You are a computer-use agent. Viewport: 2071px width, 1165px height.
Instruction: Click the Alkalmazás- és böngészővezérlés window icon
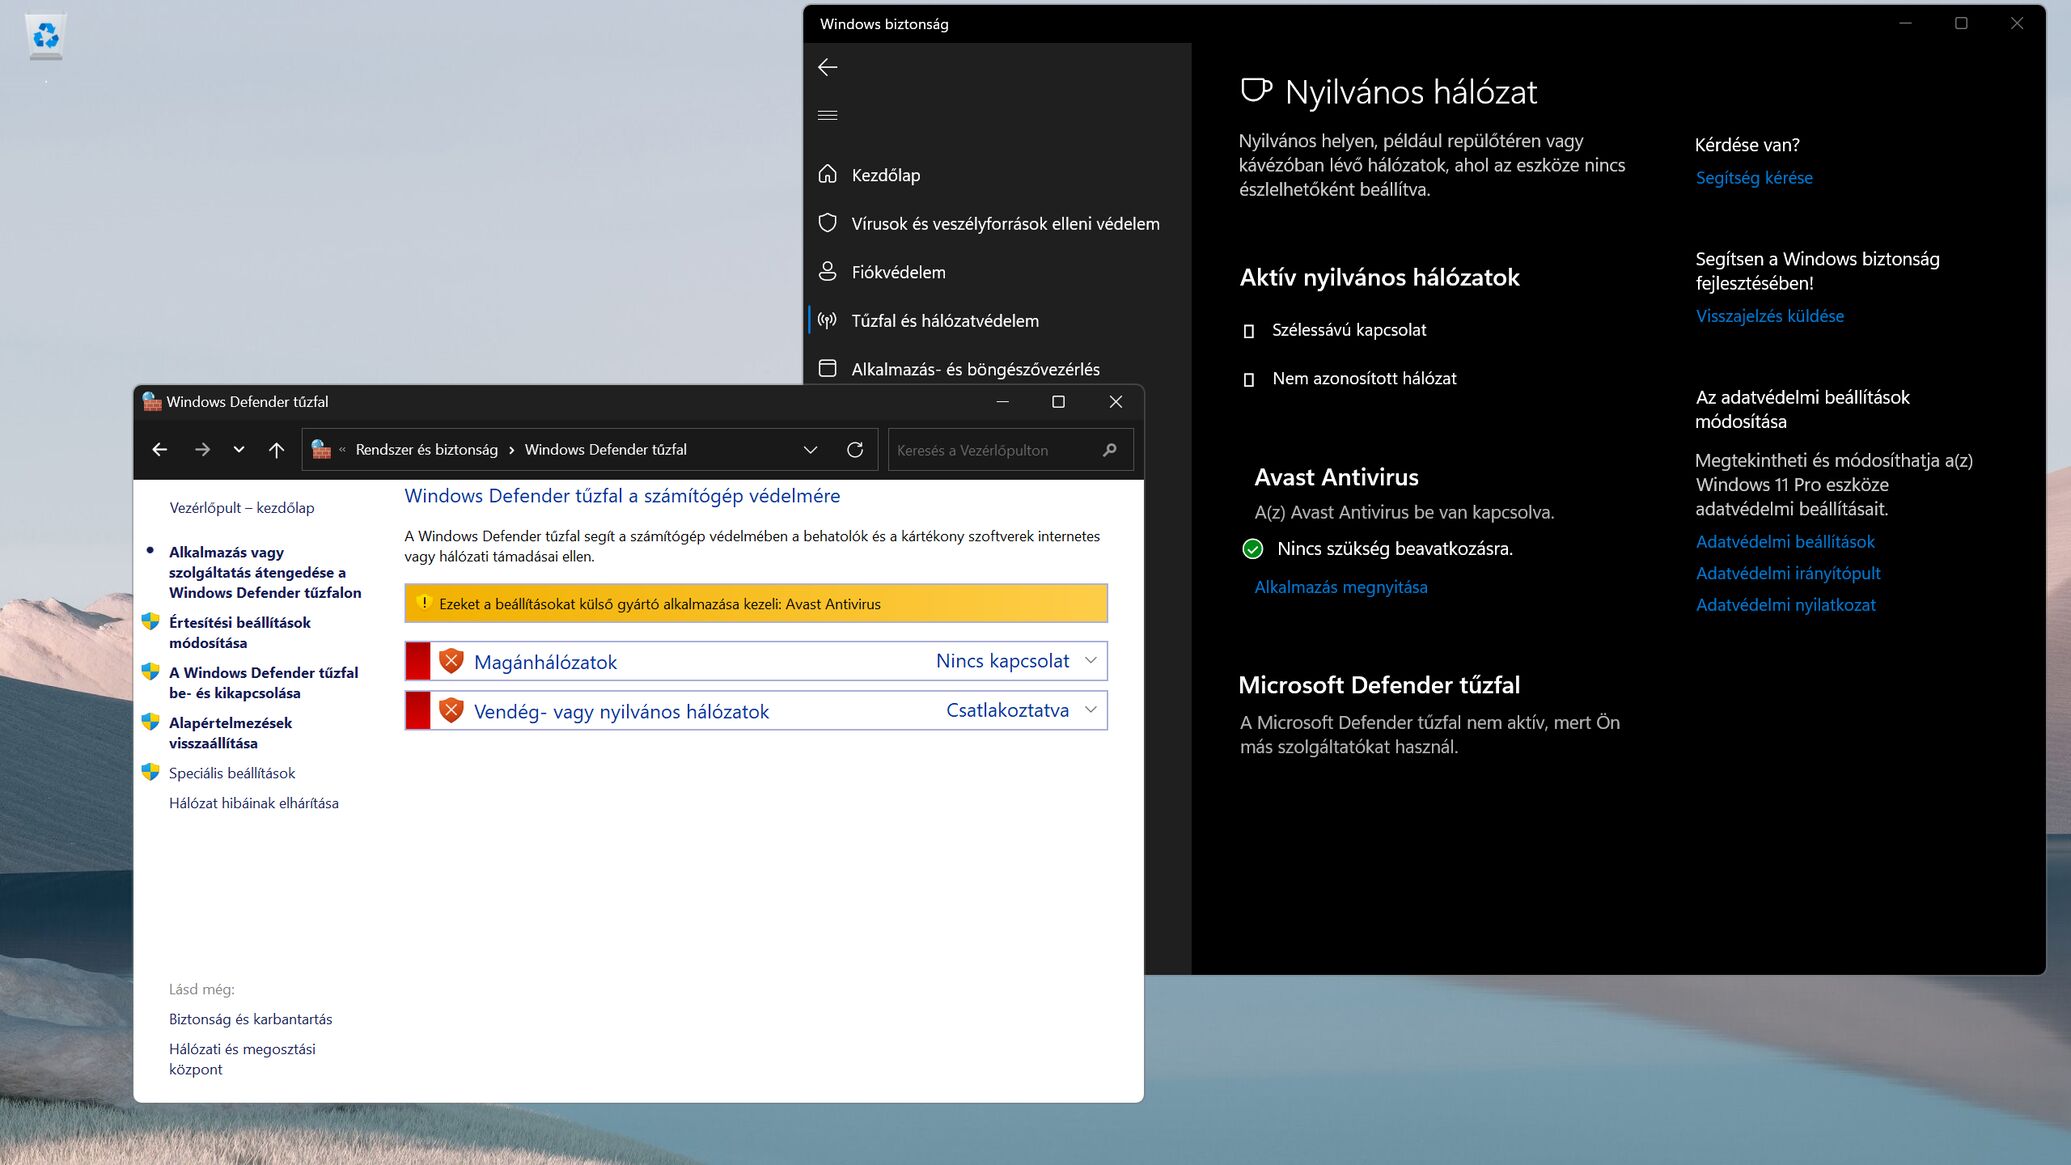pos(827,368)
